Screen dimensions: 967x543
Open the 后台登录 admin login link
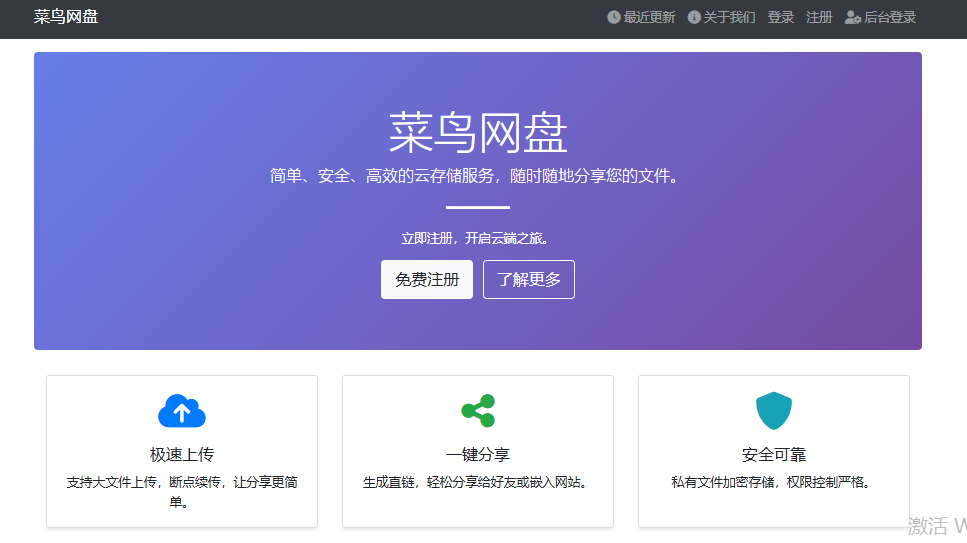click(889, 17)
